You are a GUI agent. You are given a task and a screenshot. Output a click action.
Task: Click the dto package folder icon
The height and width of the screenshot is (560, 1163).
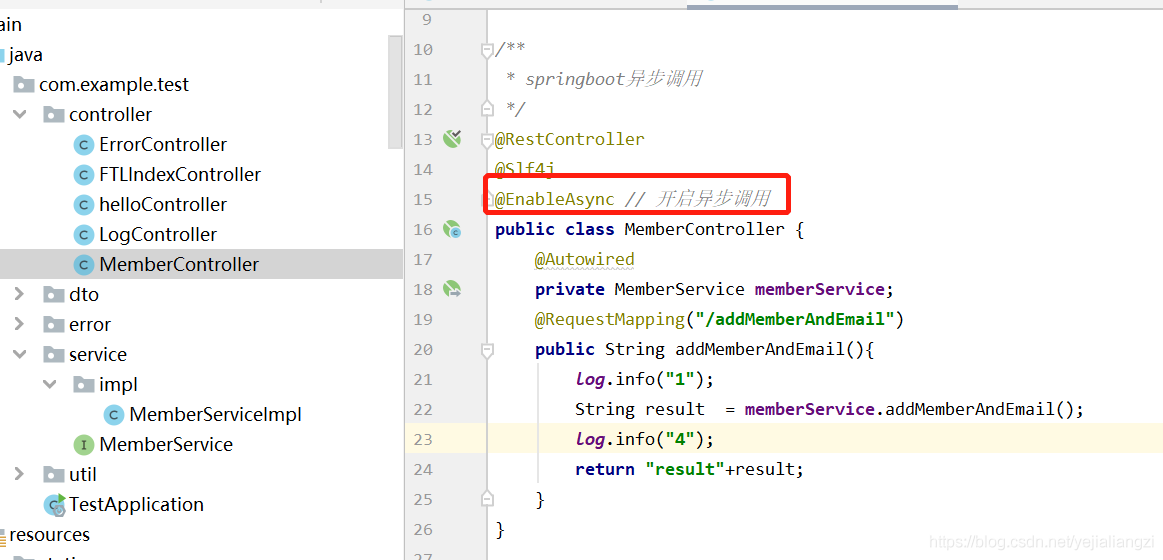coord(53,294)
